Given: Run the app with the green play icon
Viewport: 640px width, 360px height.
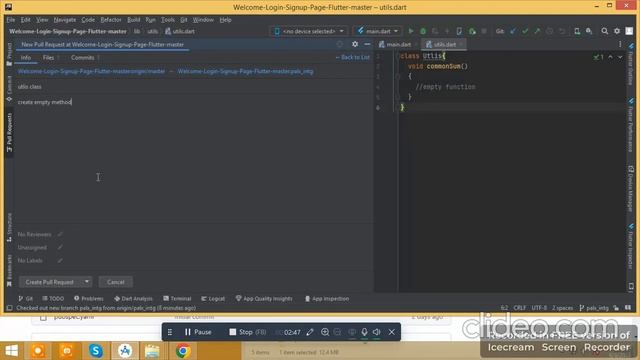Looking at the screenshot, I should (411, 31).
